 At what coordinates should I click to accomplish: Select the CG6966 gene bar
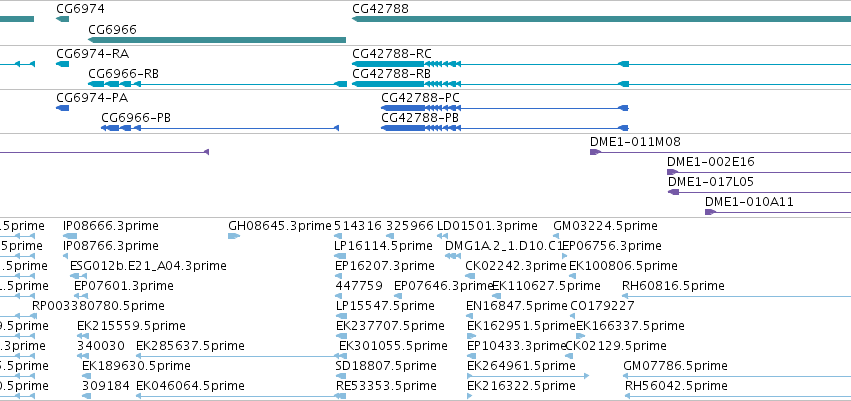click(x=217, y=40)
